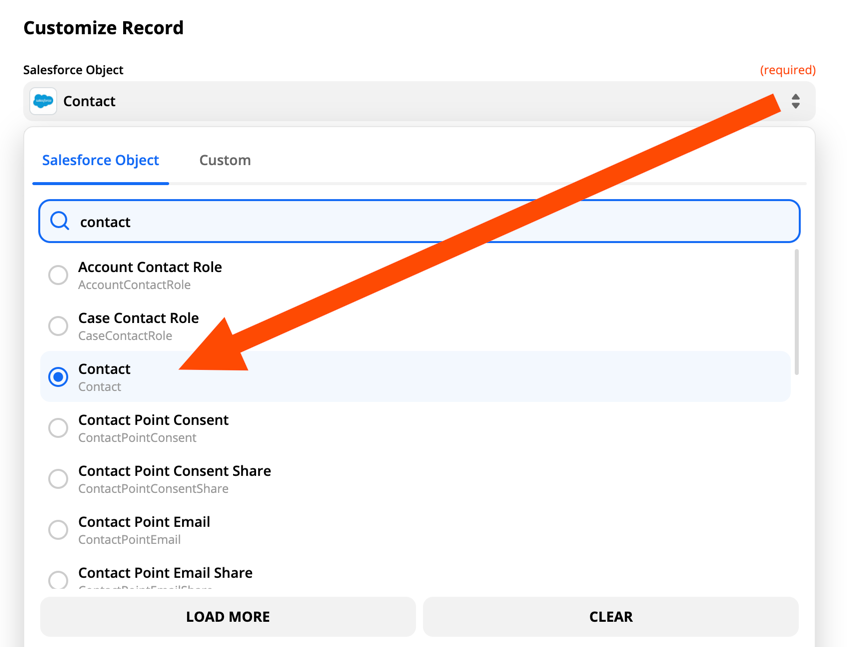Click the 'Account Contact Role' label text

click(150, 267)
